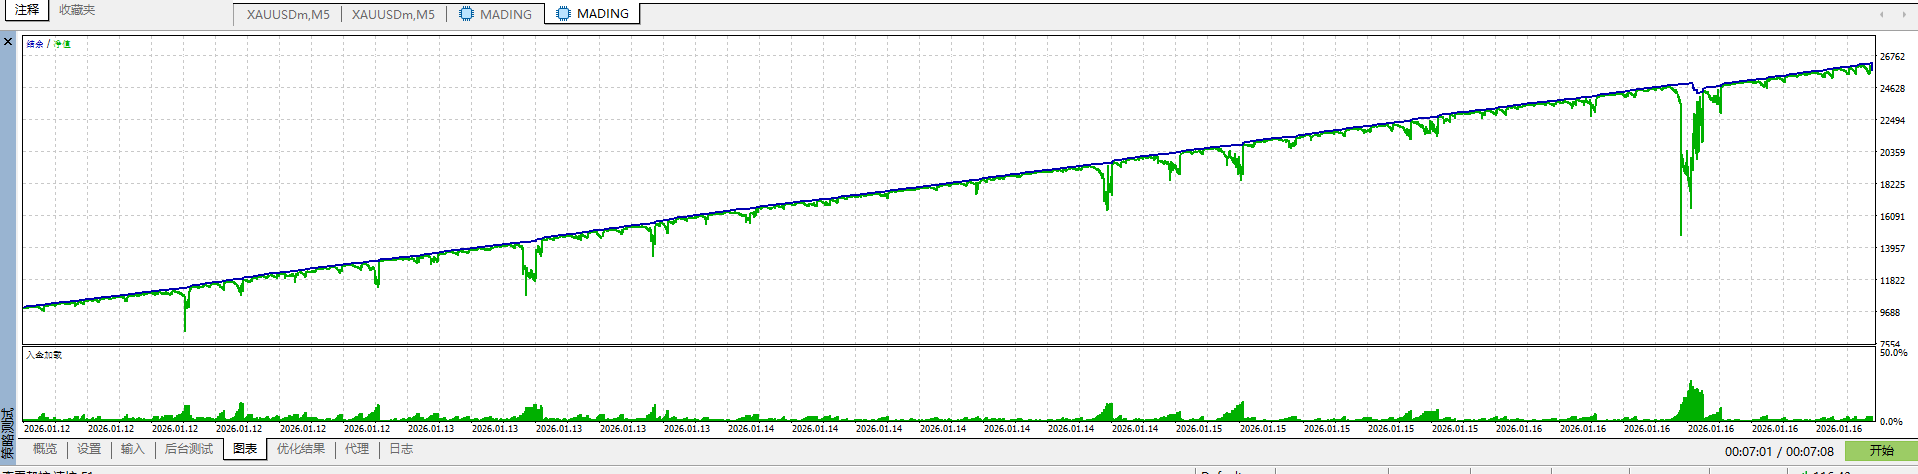This screenshot has height=474, width=1918.
Task: Click the chip icon on inactive MADING tab
Action: pyautogui.click(x=466, y=14)
